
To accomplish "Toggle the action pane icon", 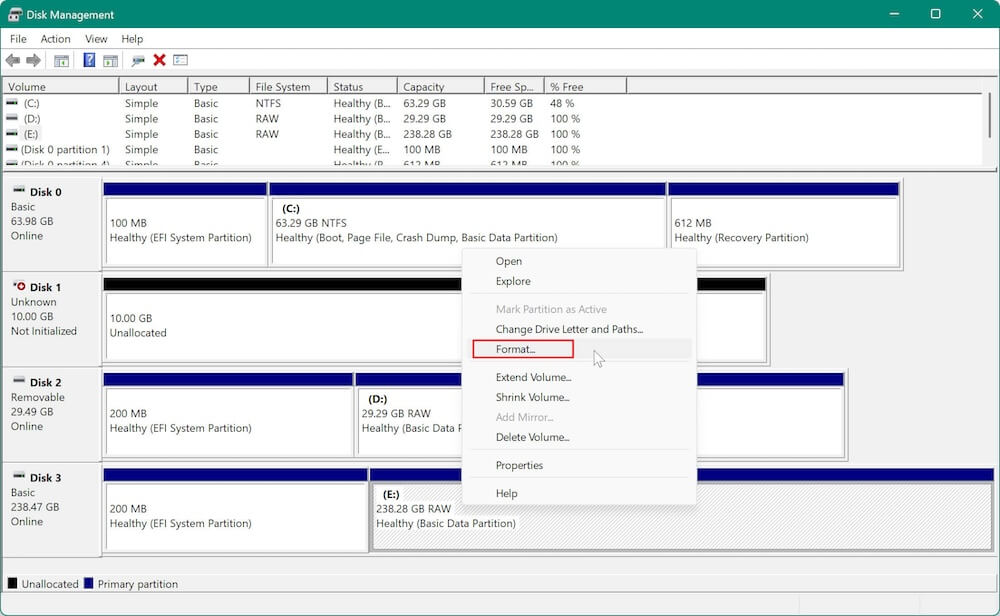I will pyautogui.click(x=111, y=60).
